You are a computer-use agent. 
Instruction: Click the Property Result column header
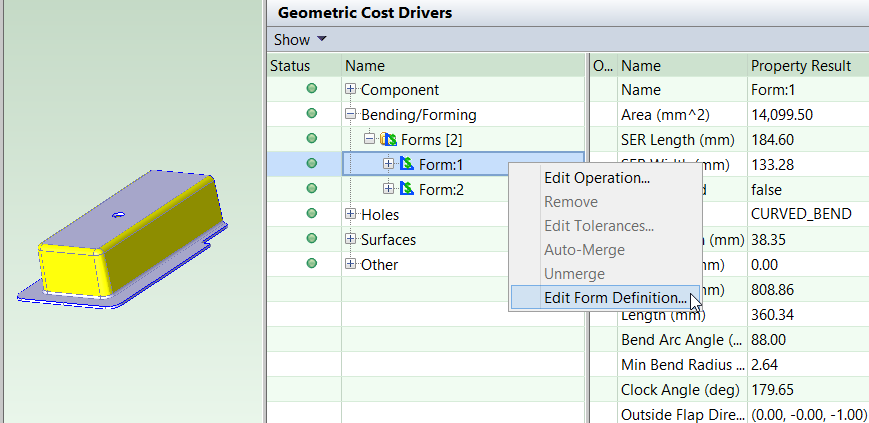tap(800, 66)
